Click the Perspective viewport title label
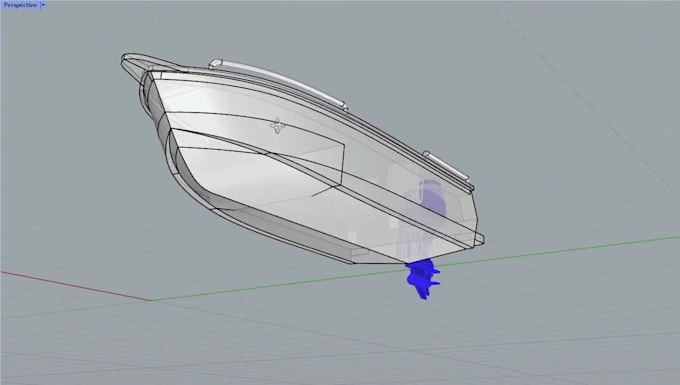 coord(20,5)
